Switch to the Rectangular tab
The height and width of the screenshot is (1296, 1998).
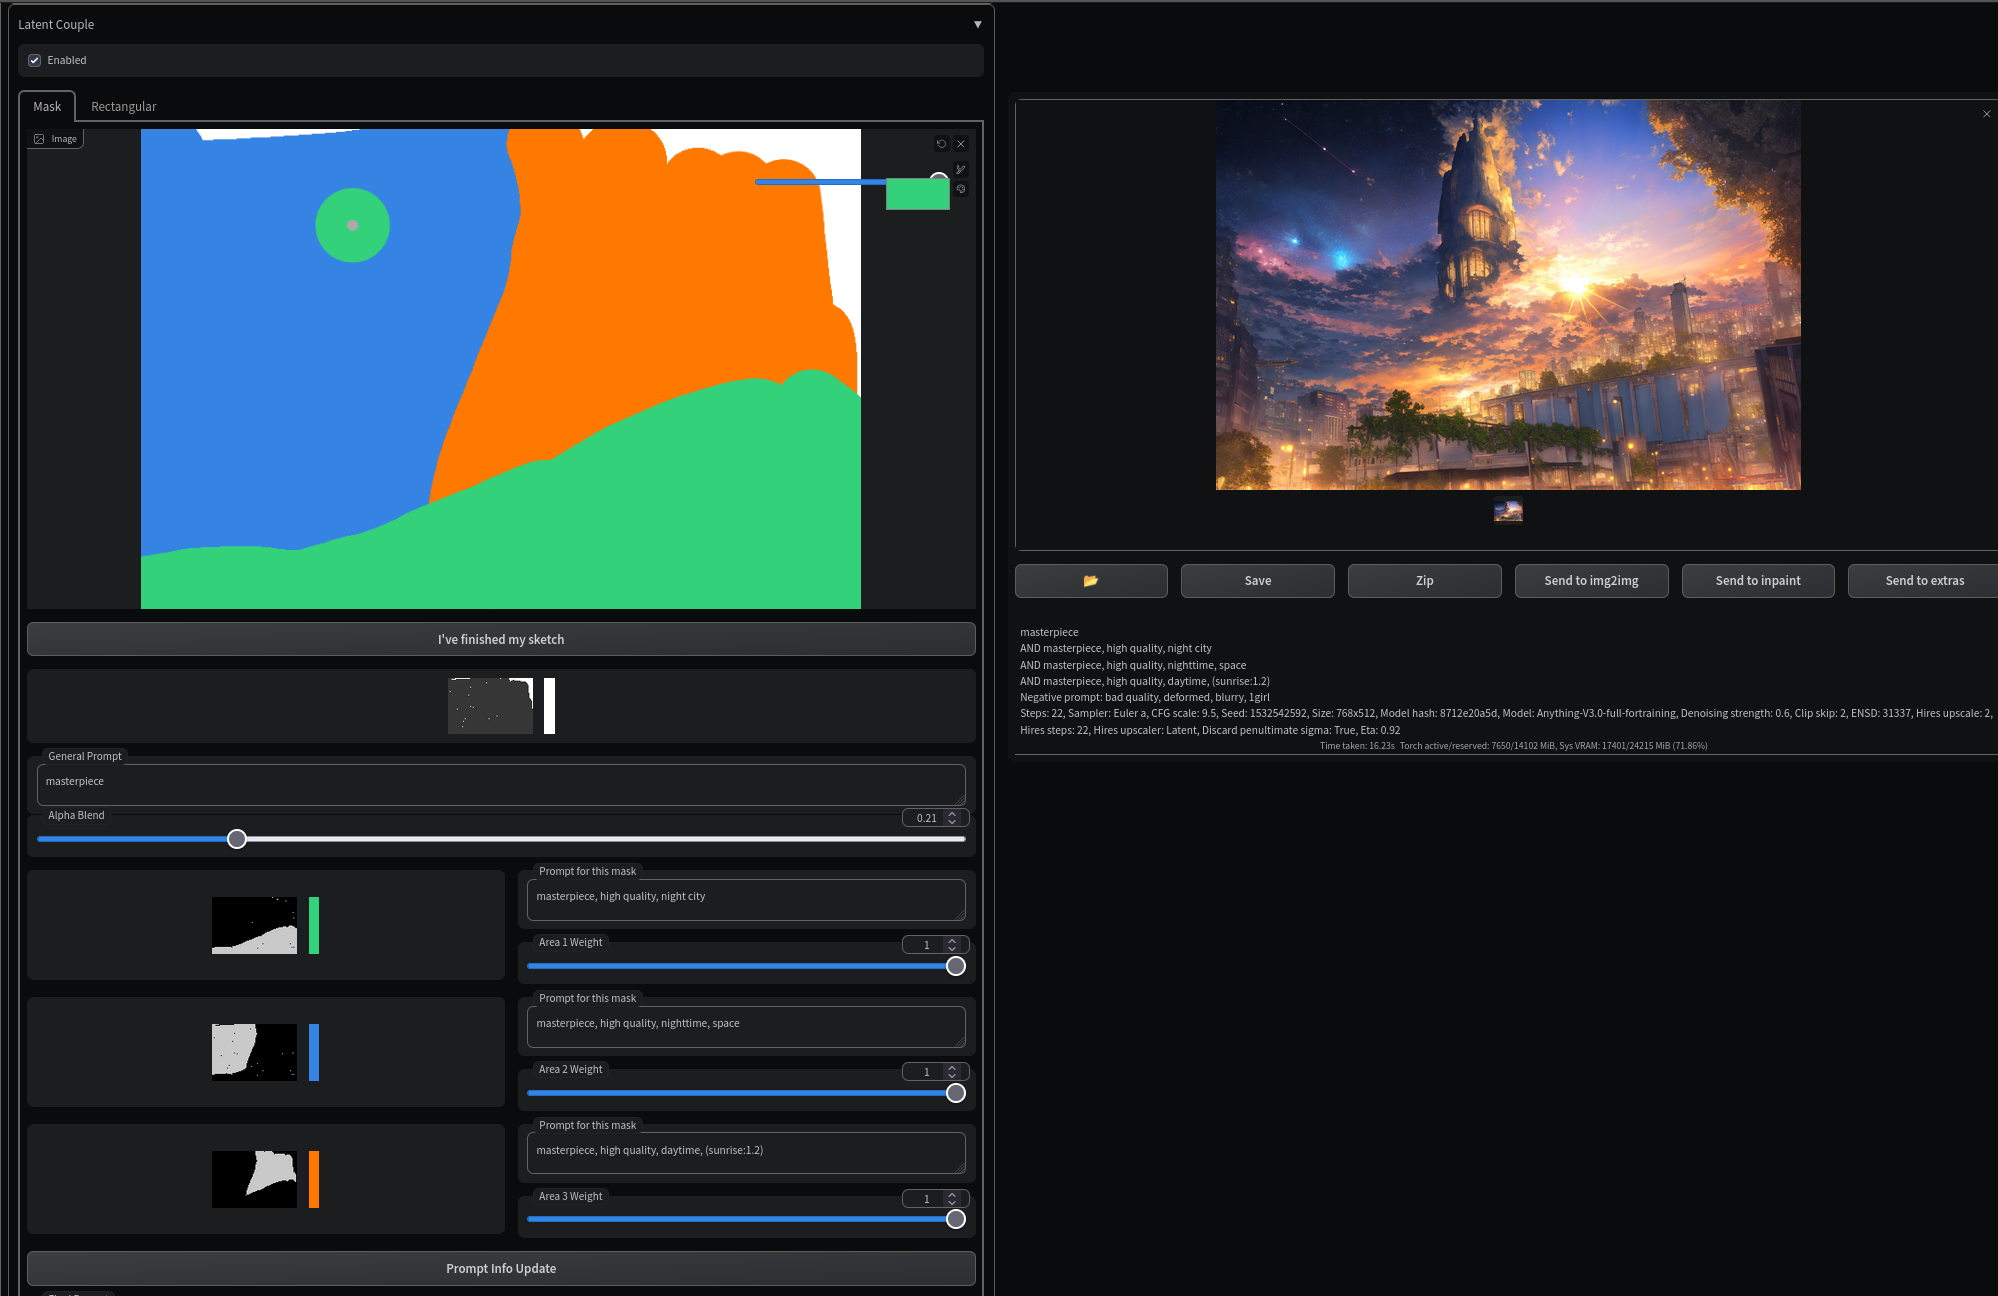123,106
